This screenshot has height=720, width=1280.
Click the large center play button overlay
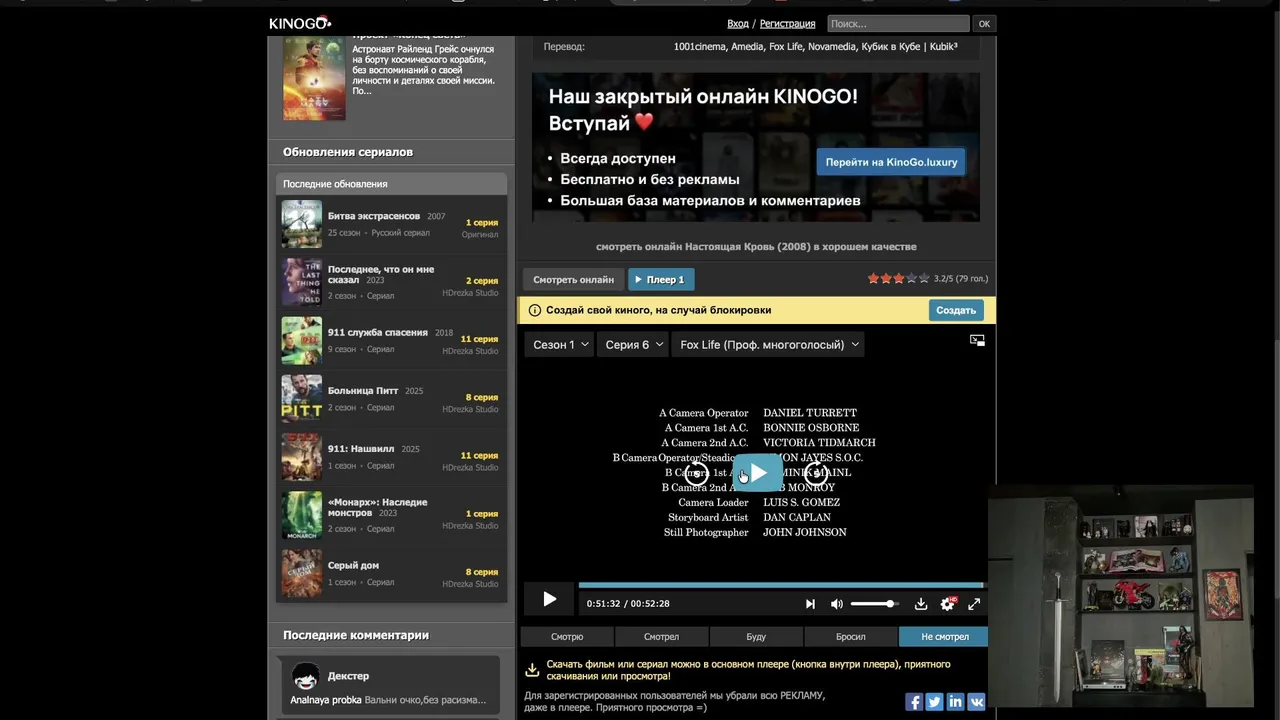(x=758, y=473)
